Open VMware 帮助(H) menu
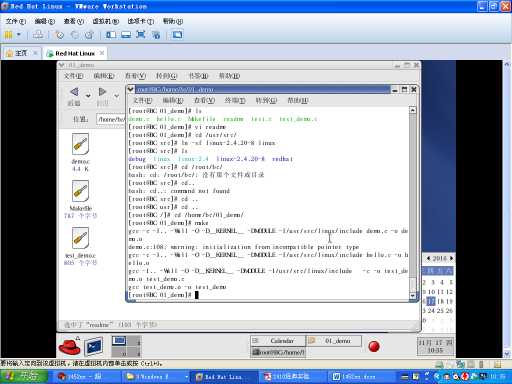 pos(173,21)
